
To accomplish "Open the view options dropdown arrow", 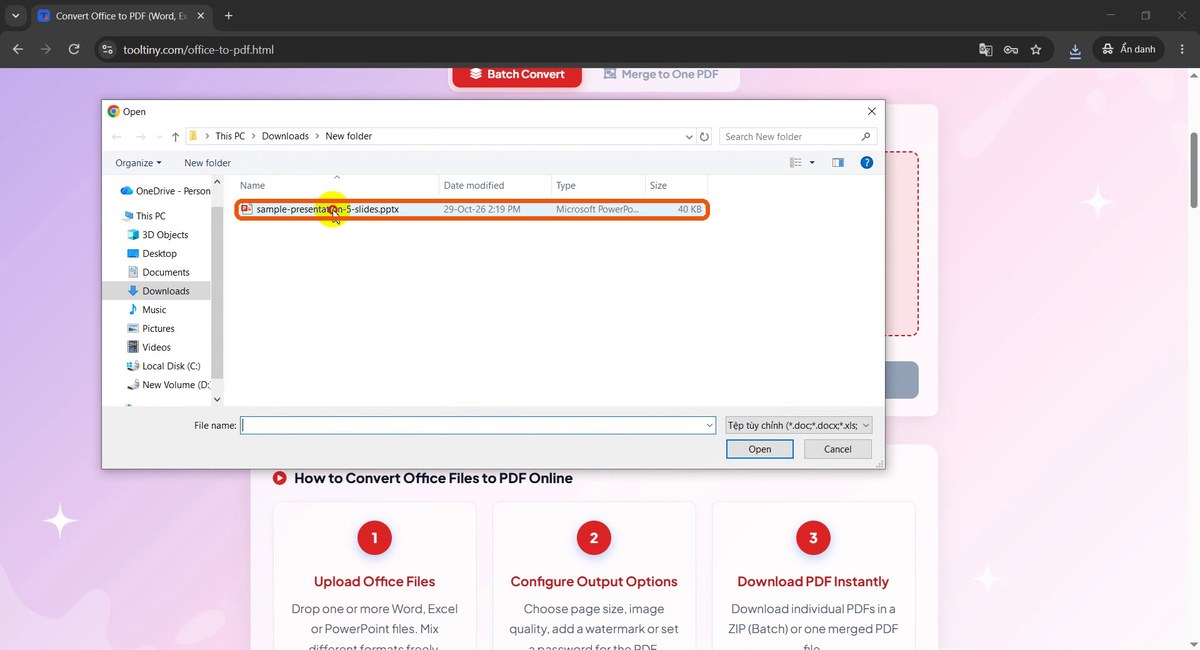I will (812, 162).
